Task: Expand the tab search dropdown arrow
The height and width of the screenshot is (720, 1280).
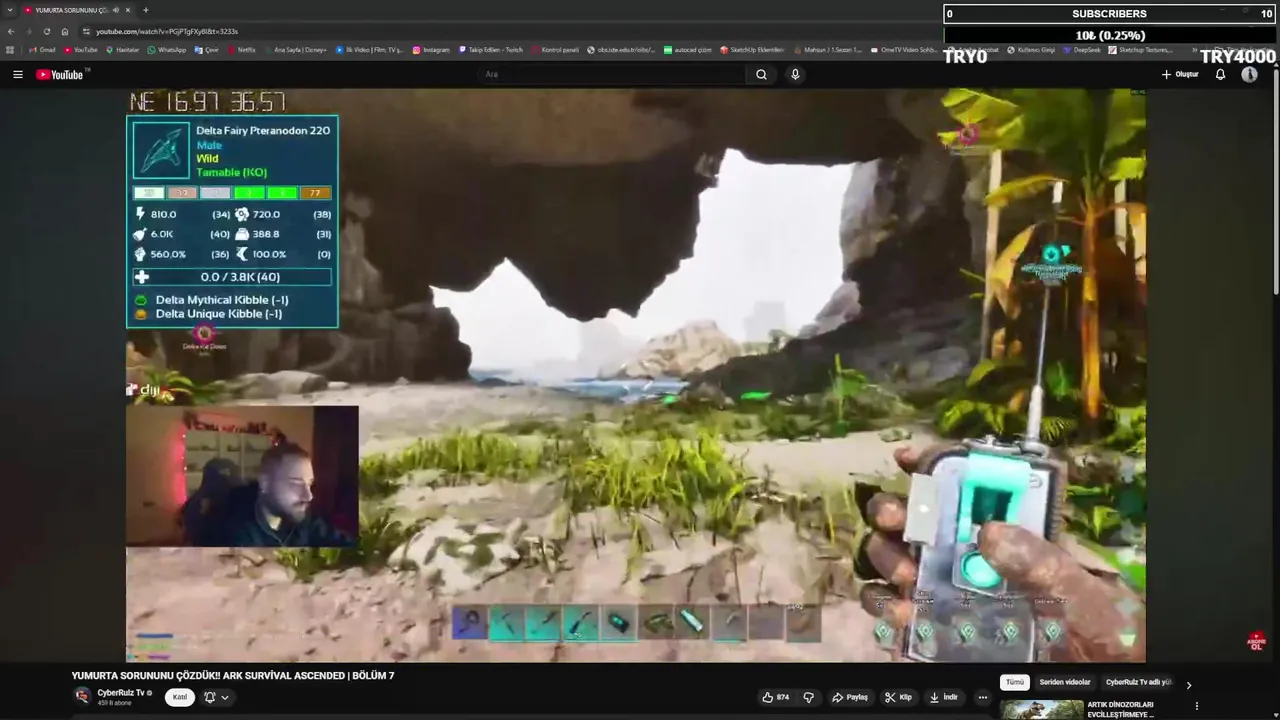Action: [x=9, y=10]
